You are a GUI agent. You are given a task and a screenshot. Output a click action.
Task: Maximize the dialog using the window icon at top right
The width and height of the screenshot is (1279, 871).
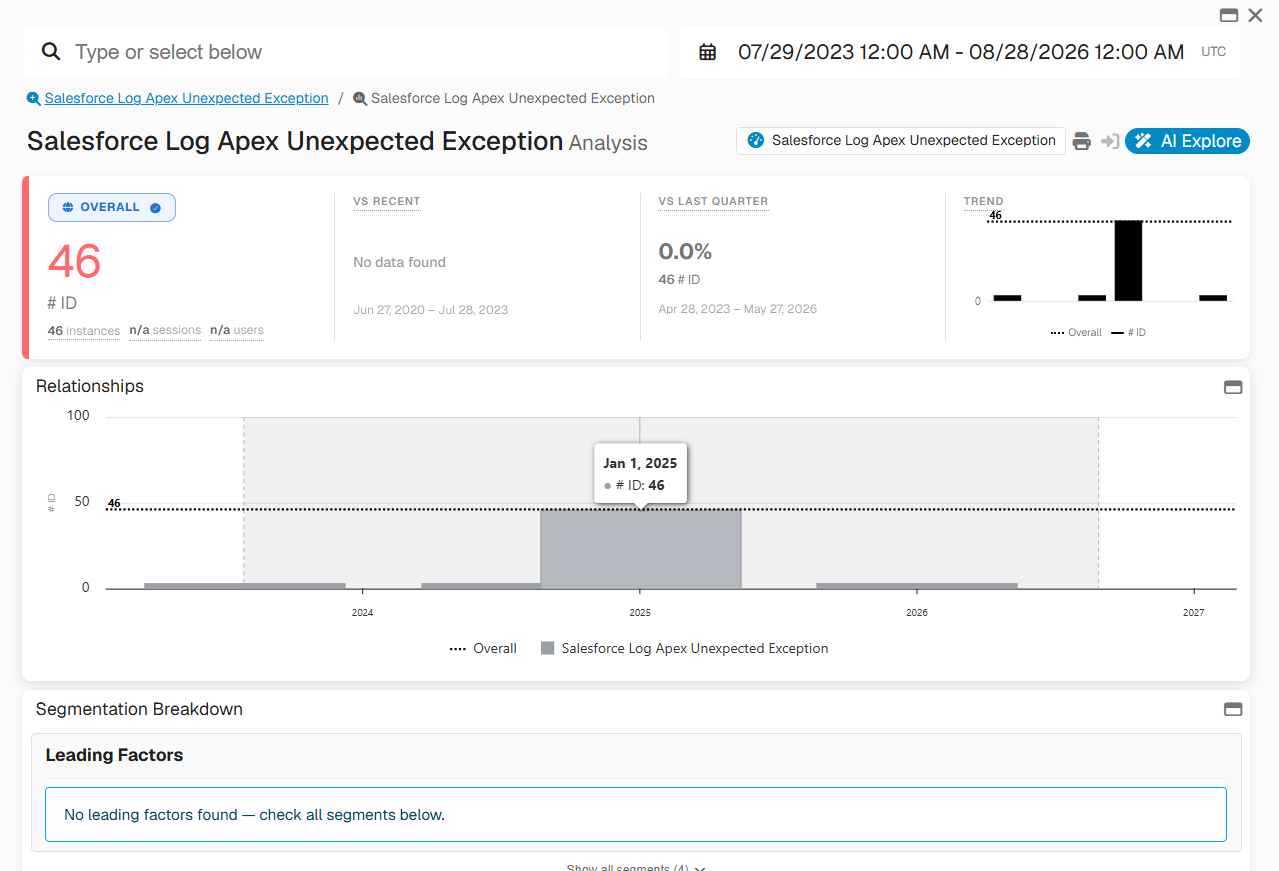coord(1229,15)
